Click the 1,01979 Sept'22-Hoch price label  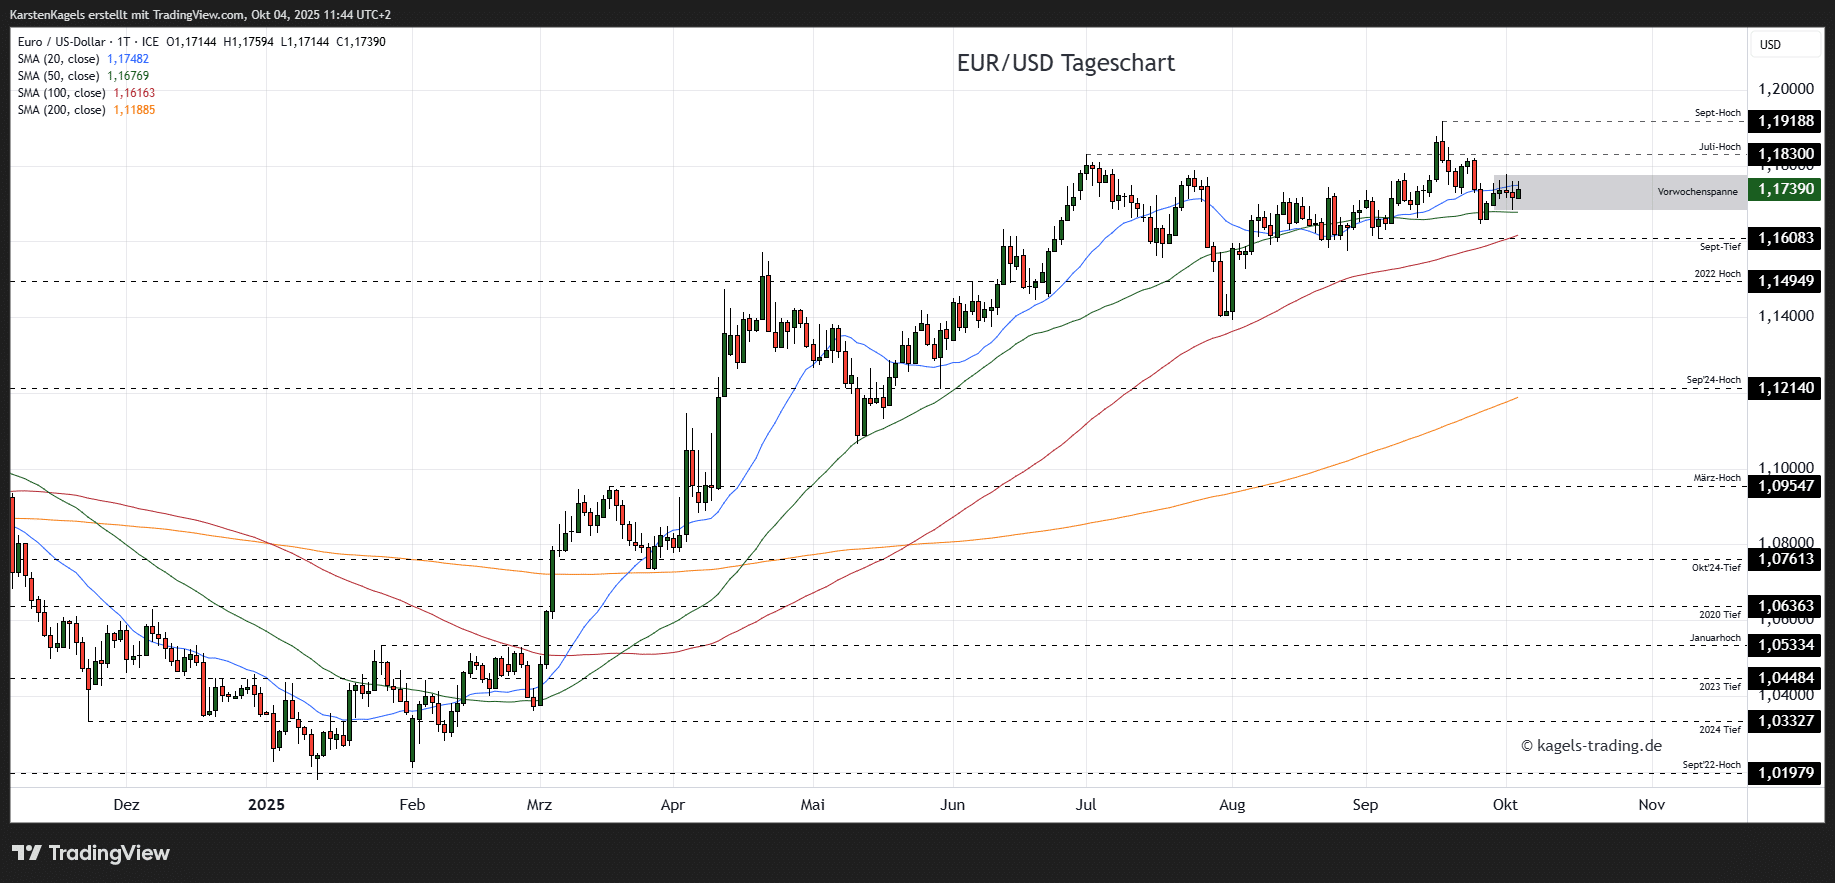1786,773
